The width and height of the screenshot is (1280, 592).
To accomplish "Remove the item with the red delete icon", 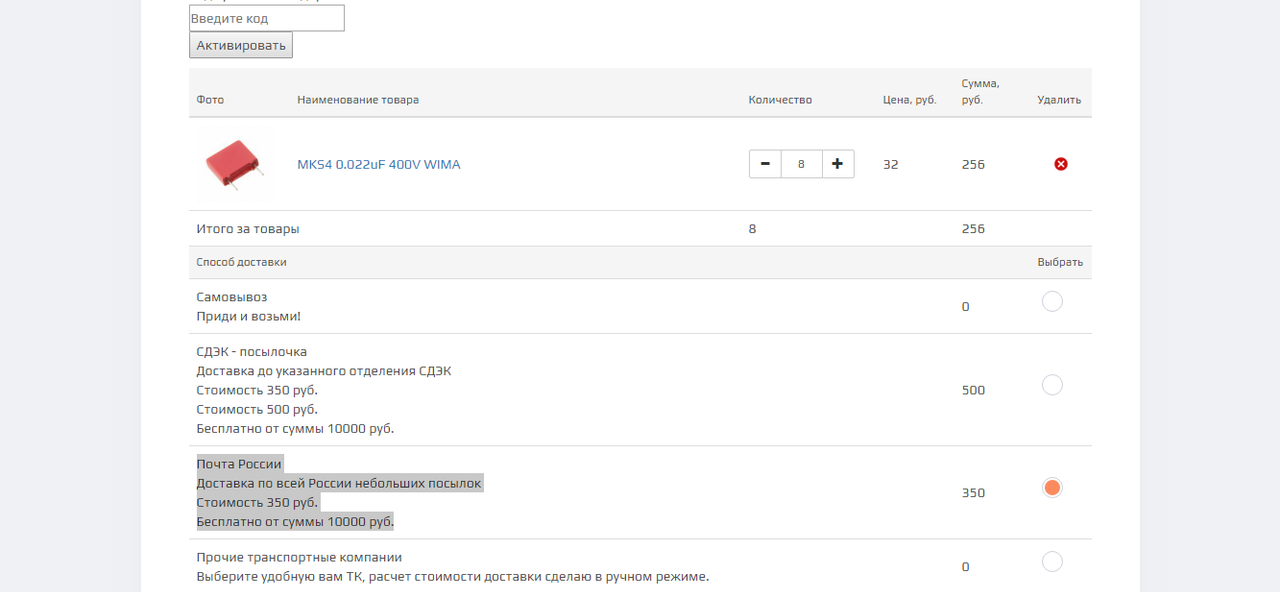I will pyautogui.click(x=1061, y=164).
